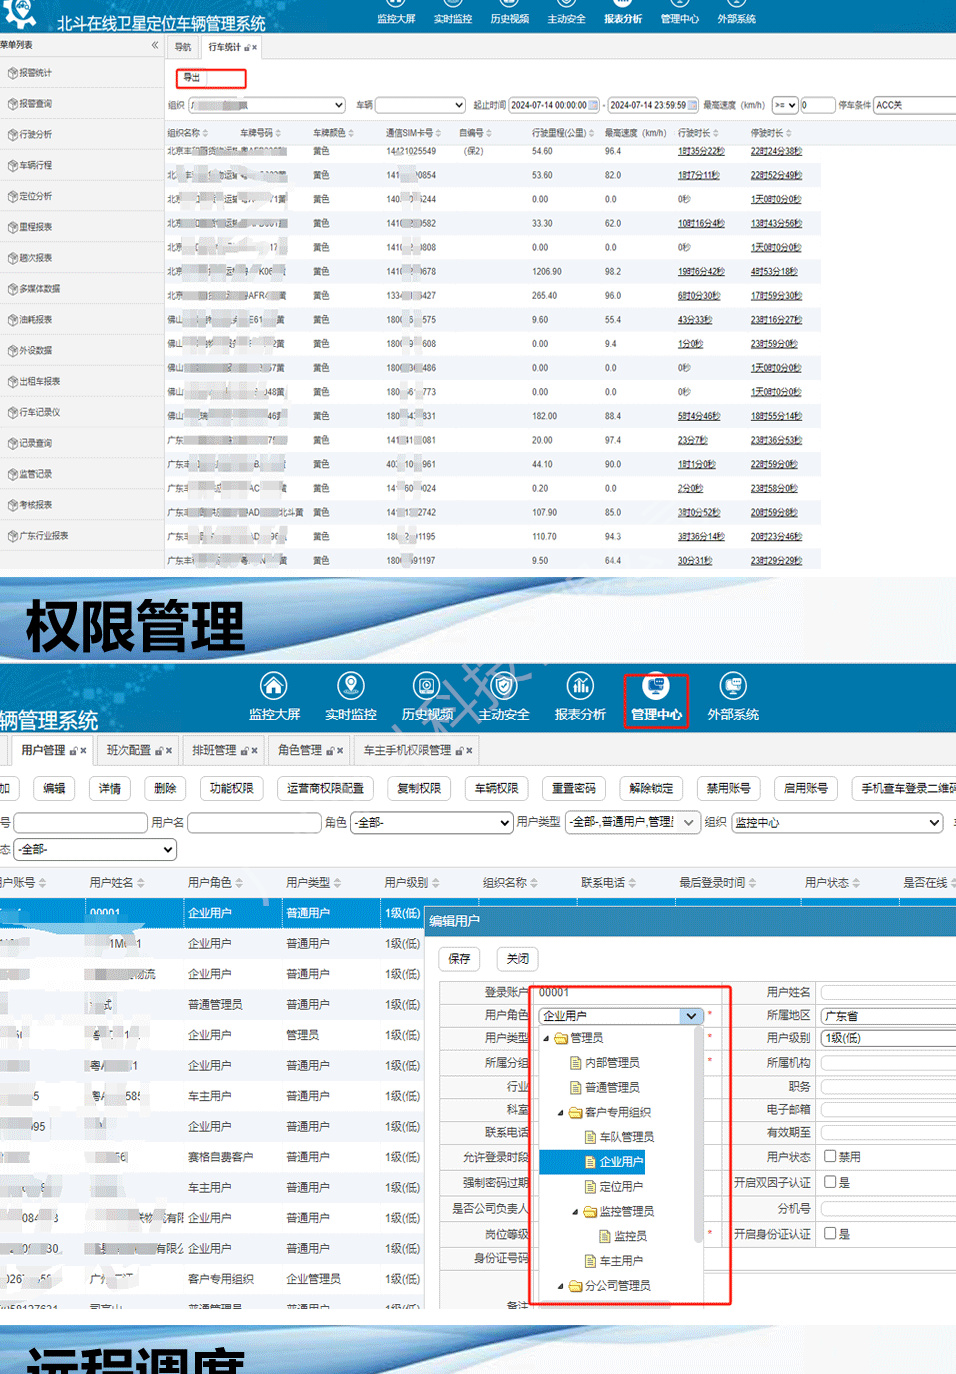Click the 监控大屏 home icon
This screenshot has height=1374, width=956.
point(273,686)
